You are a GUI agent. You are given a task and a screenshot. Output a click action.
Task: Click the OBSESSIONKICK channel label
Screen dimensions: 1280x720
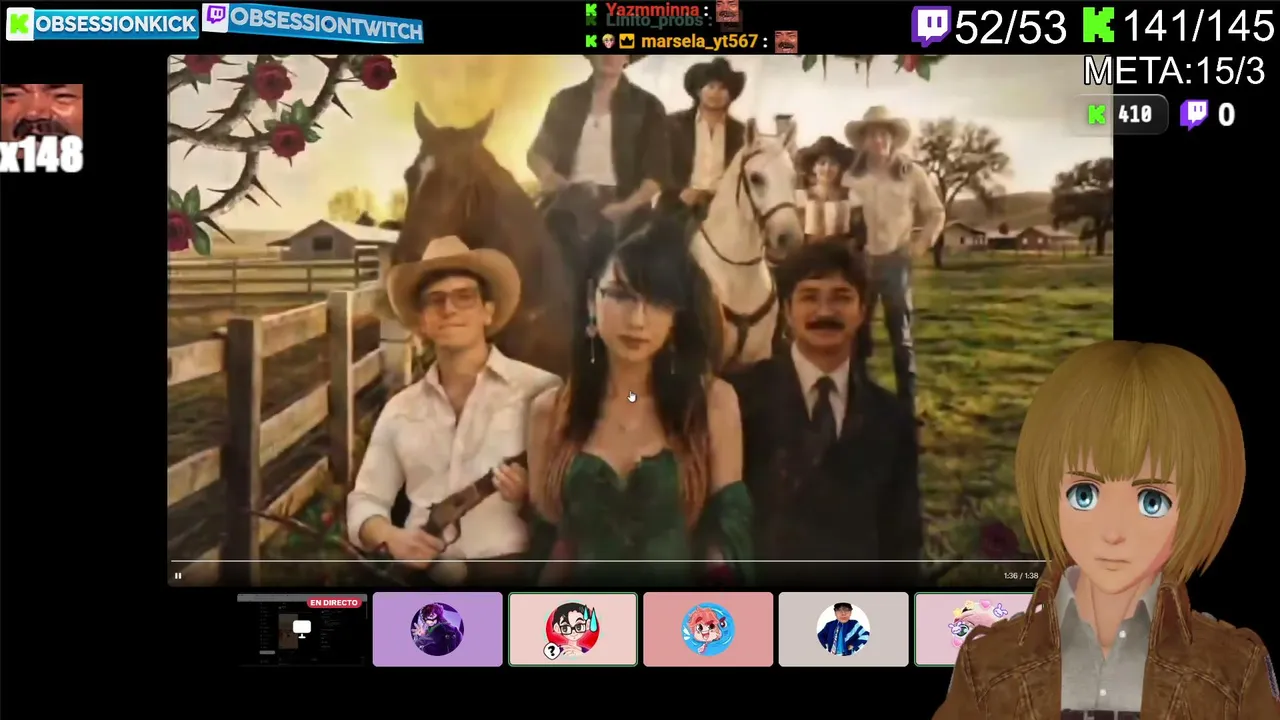pyautogui.click(x=116, y=25)
